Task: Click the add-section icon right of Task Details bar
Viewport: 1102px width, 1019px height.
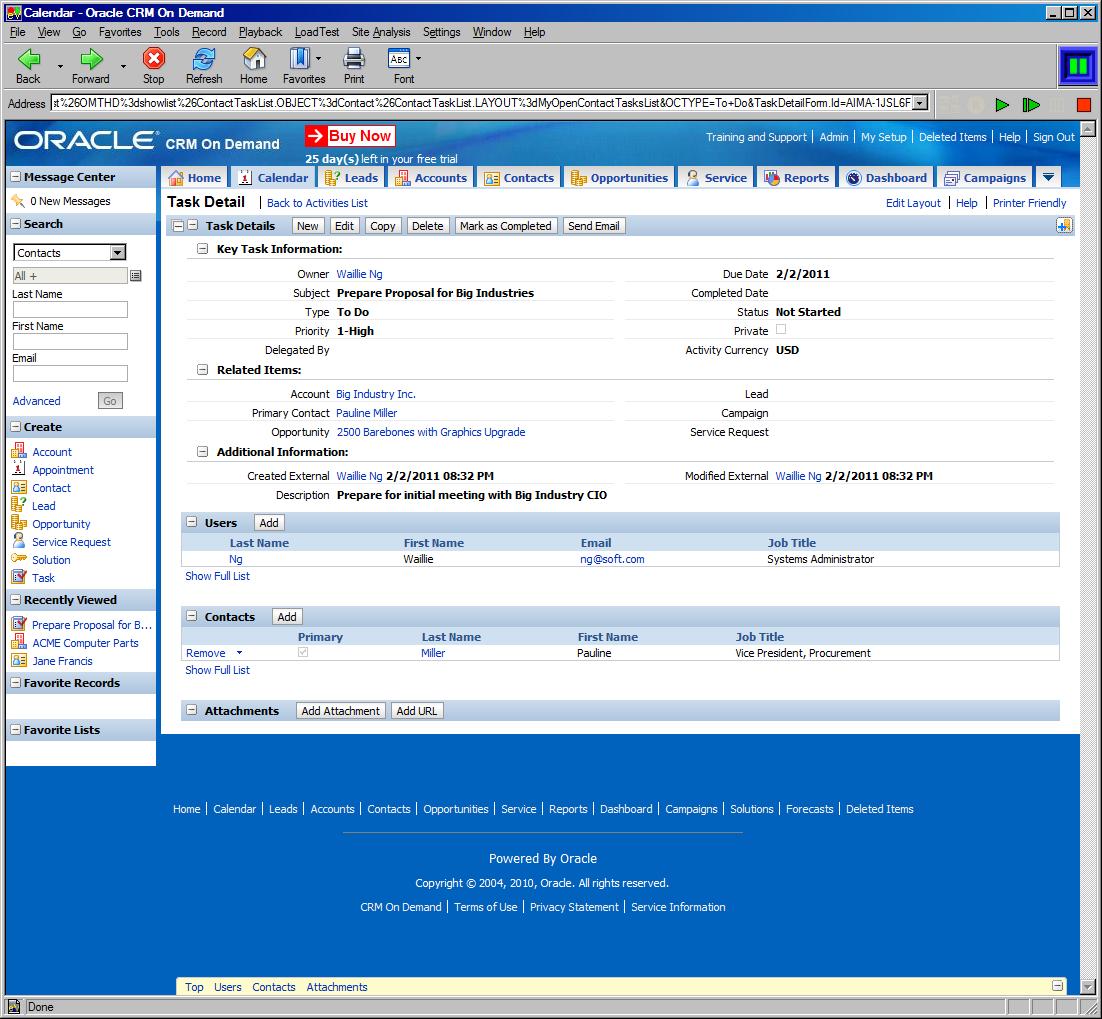Action: tap(1064, 226)
